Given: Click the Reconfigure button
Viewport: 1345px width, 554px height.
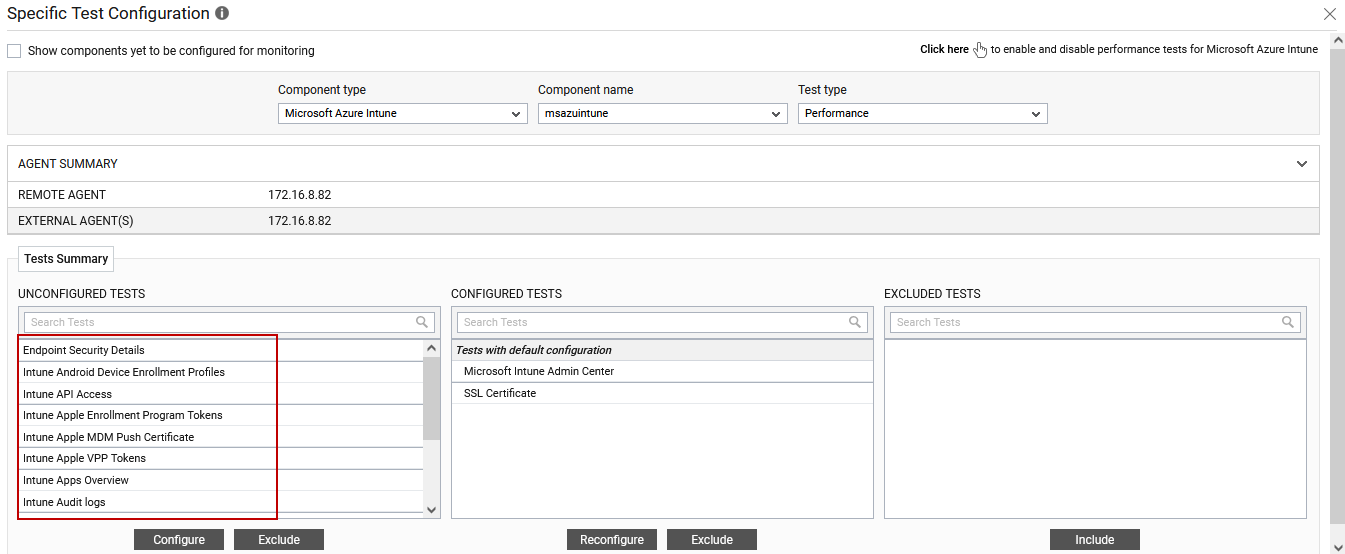Looking at the screenshot, I should click(x=612, y=540).
